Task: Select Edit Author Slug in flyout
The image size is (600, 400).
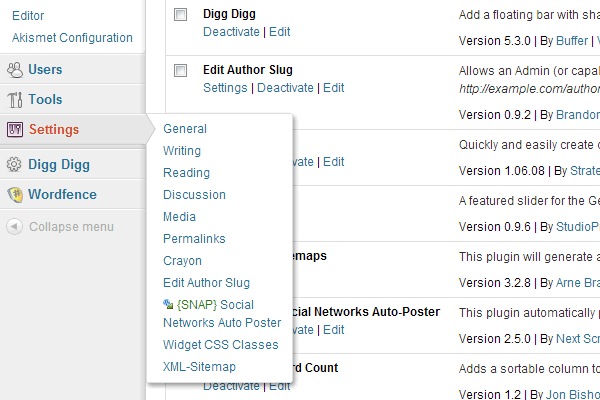Action: pyautogui.click(x=206, y=283)
